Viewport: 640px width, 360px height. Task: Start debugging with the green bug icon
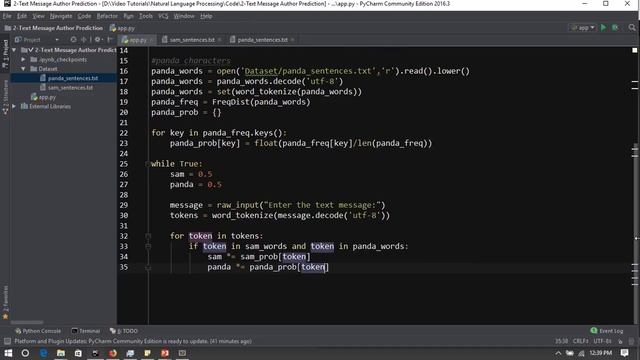(x=615, y=27)
